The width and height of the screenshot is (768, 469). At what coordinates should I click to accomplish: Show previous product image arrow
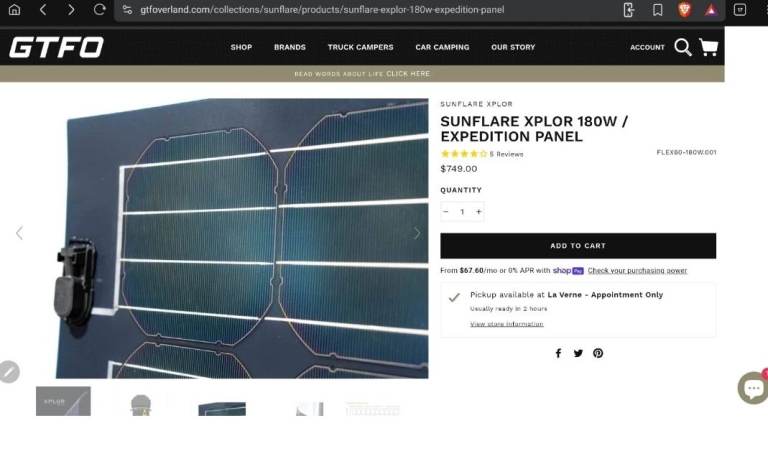point(19,233)
